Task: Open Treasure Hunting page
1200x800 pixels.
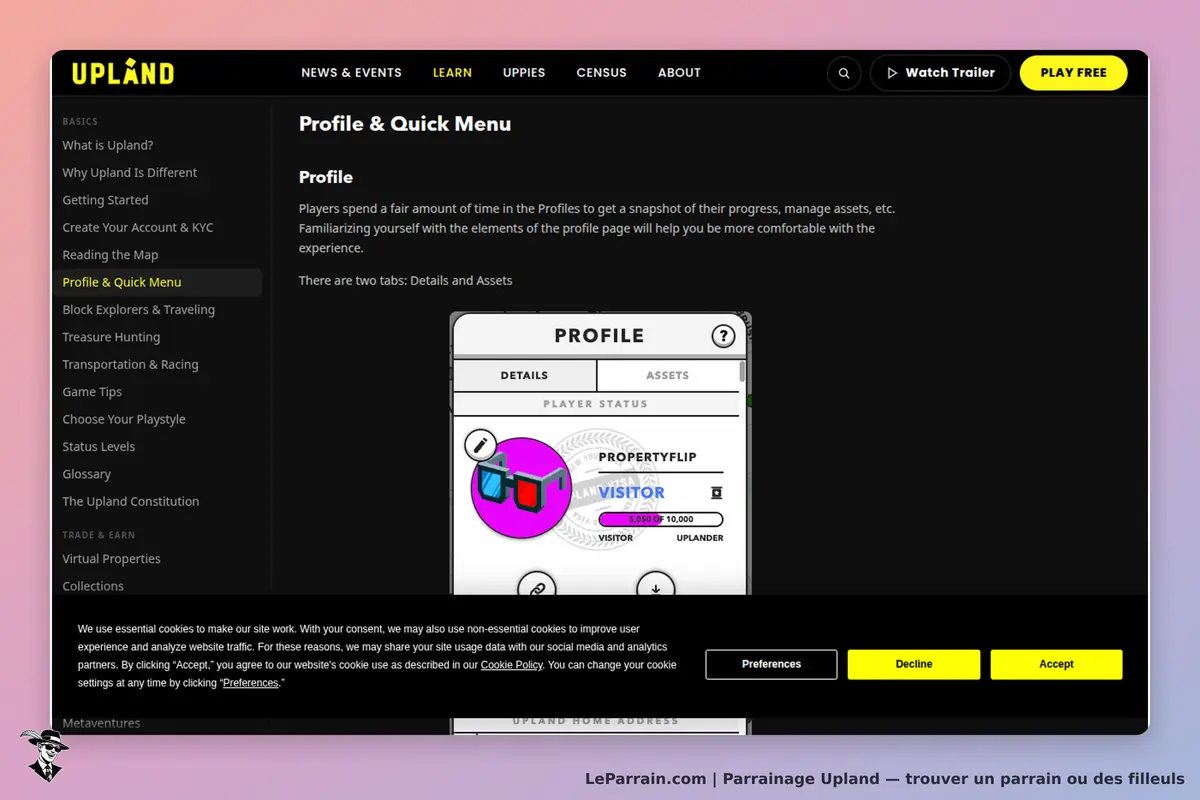Action: (111, 337)
